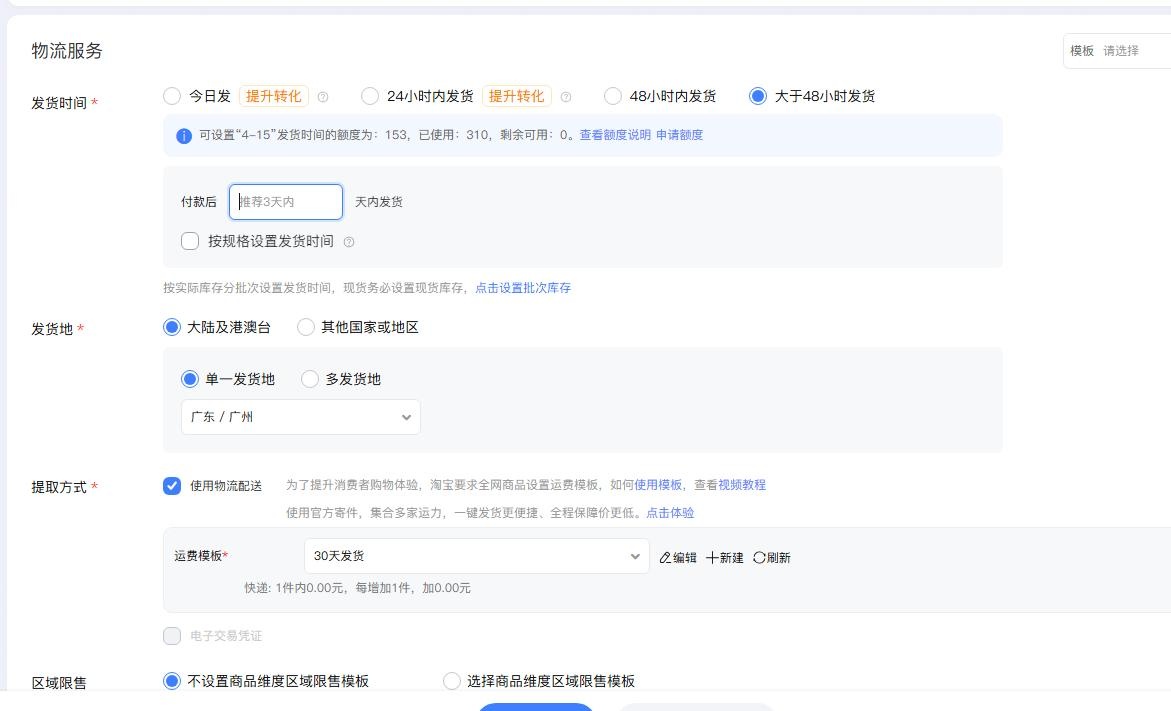
Task: Click the 提取方式 field label
Action: pos(59,488)
